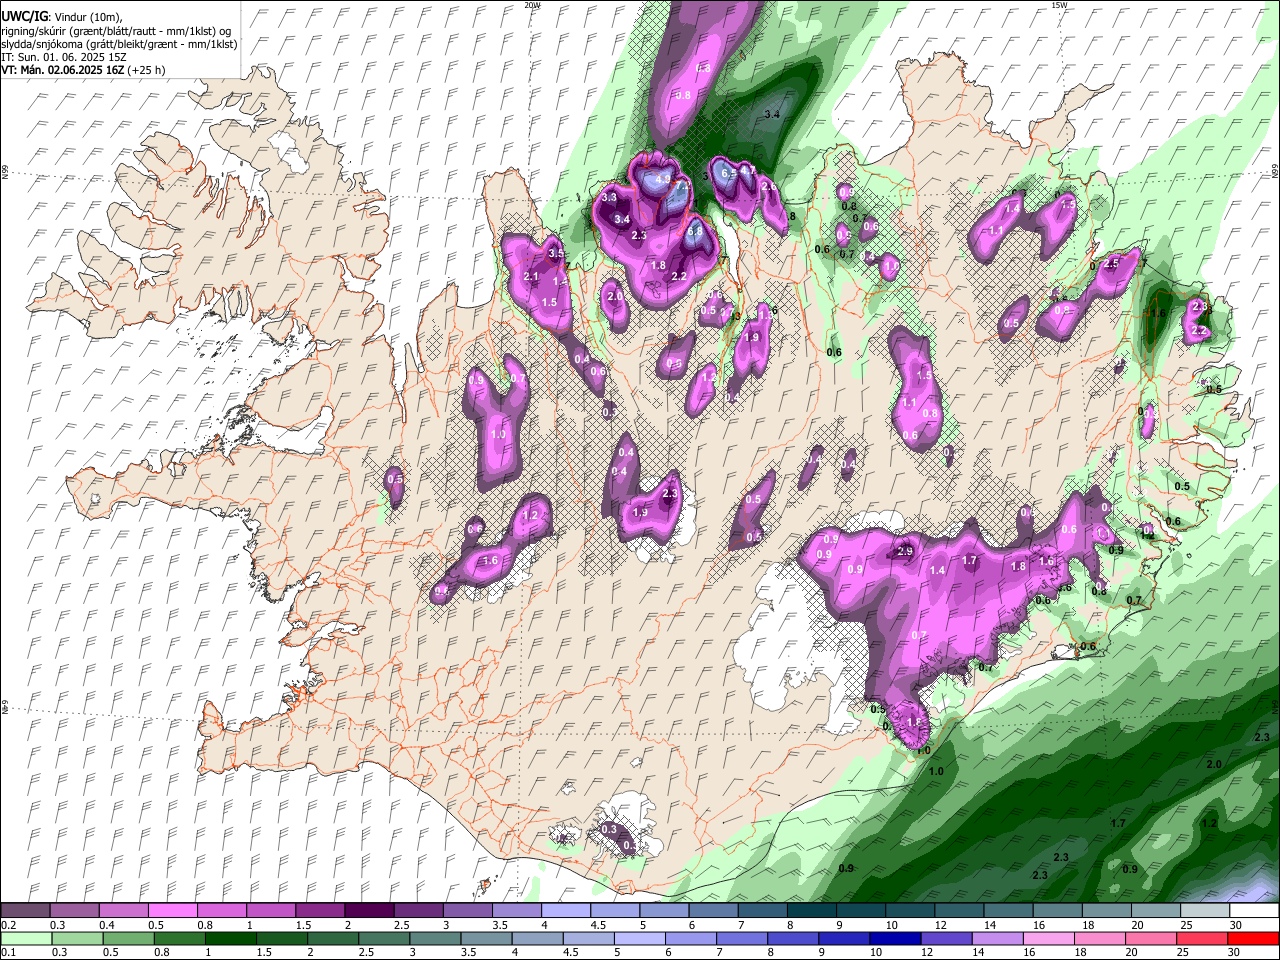
Task: Click the 'Vindur (10m)' header label
Action: pos(88,17)
